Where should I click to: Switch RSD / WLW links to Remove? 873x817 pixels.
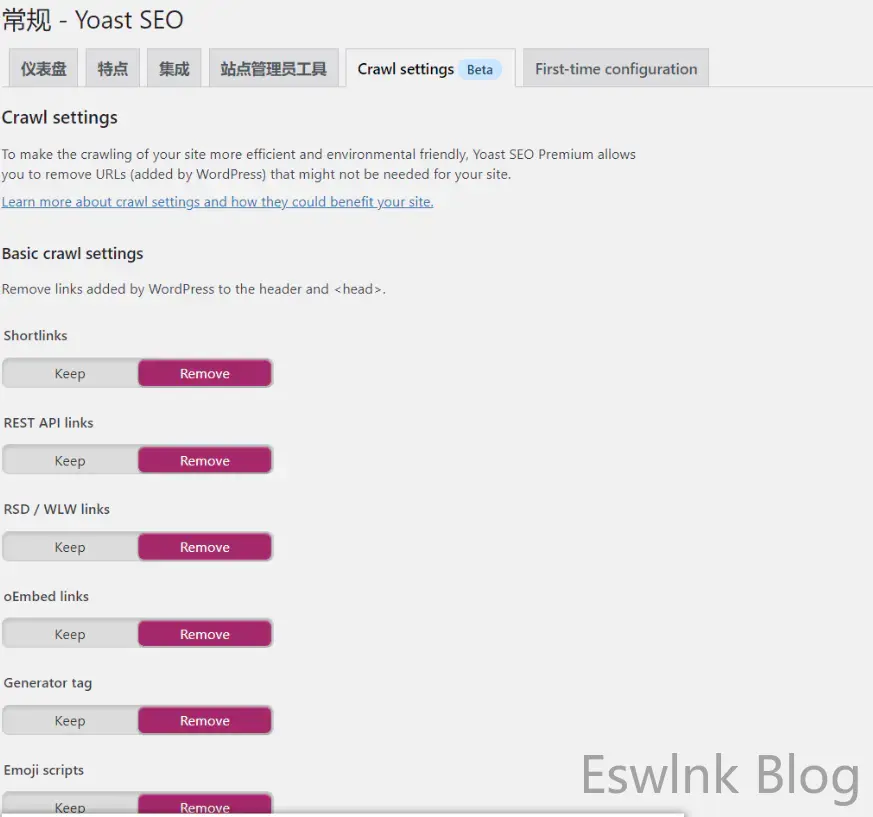click(x=205, y=548)
